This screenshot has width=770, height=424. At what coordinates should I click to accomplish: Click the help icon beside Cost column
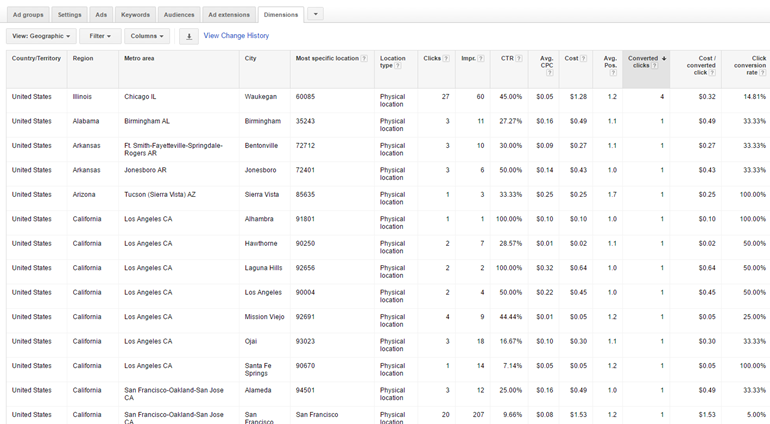pos(584,59)
